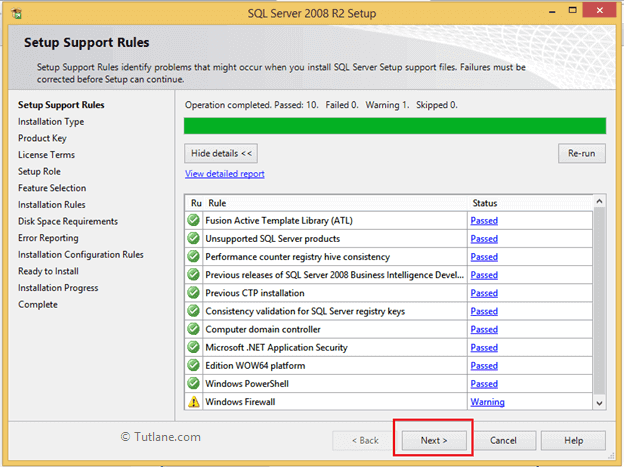Viewport: 624px width, 467px height.
Task: Open Passed link for Consistency validation rule
Action: tap(484, 311)
